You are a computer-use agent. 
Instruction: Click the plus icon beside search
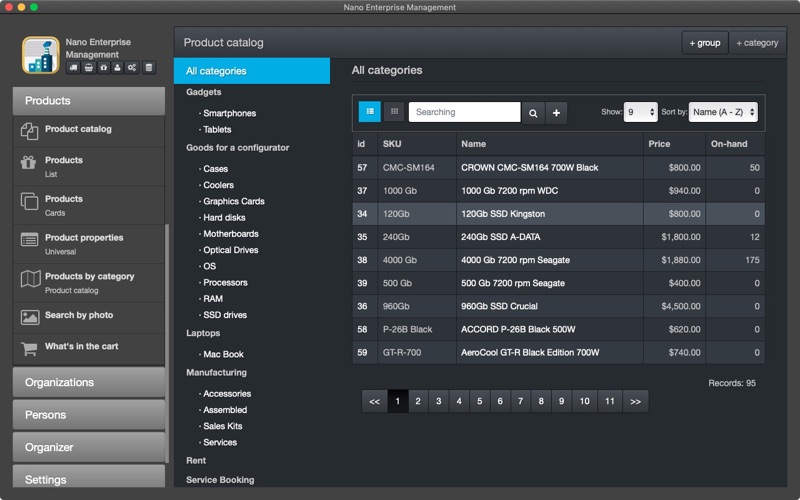pos(557,113)
